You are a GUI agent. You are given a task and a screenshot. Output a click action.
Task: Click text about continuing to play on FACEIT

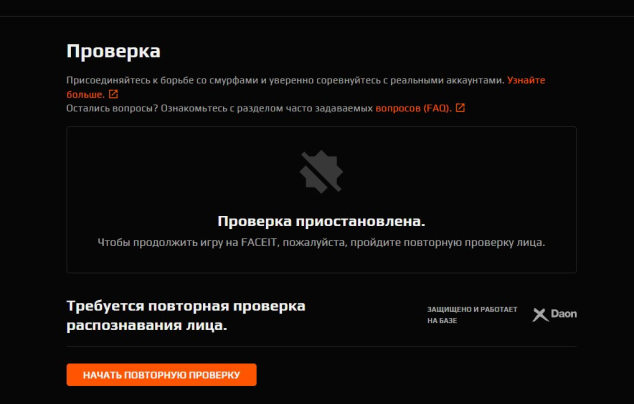321,242
